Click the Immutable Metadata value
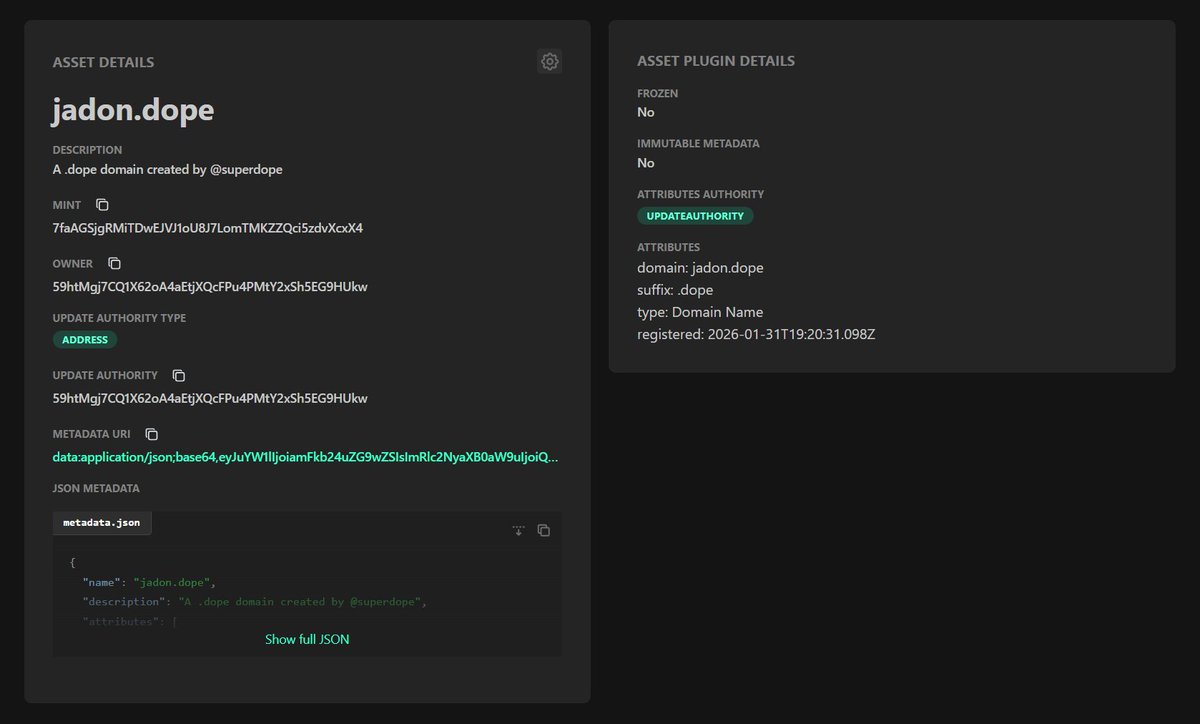This screenshot has height=724, width=1200. pyautogui.click(x=645, y=162)
